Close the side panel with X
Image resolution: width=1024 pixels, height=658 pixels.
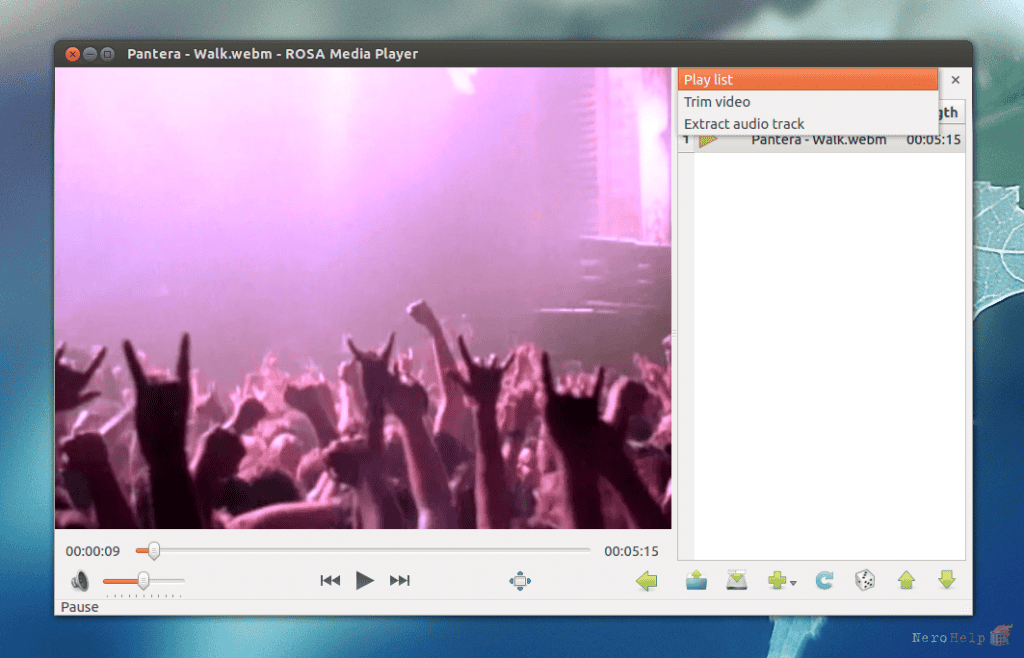[x=955, y=80]
